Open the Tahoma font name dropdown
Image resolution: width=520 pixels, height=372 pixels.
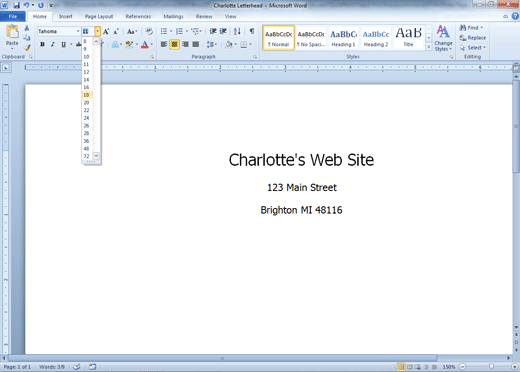point(78,31)
